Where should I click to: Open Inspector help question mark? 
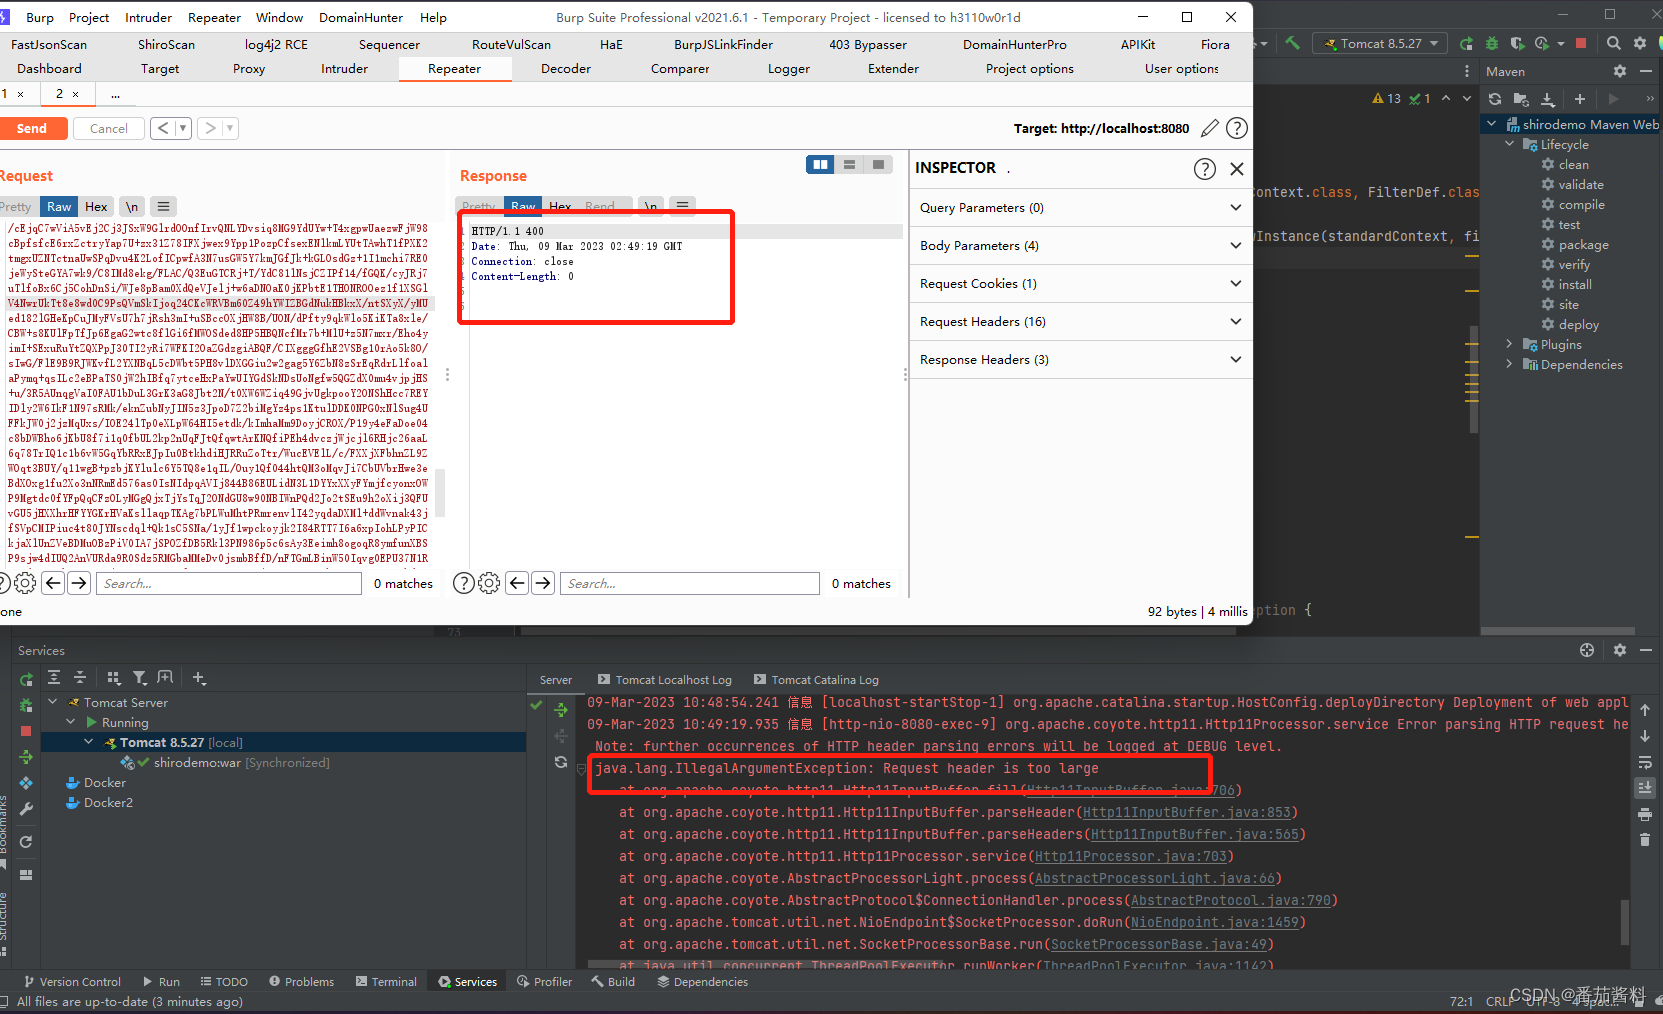pos(1205,169)
